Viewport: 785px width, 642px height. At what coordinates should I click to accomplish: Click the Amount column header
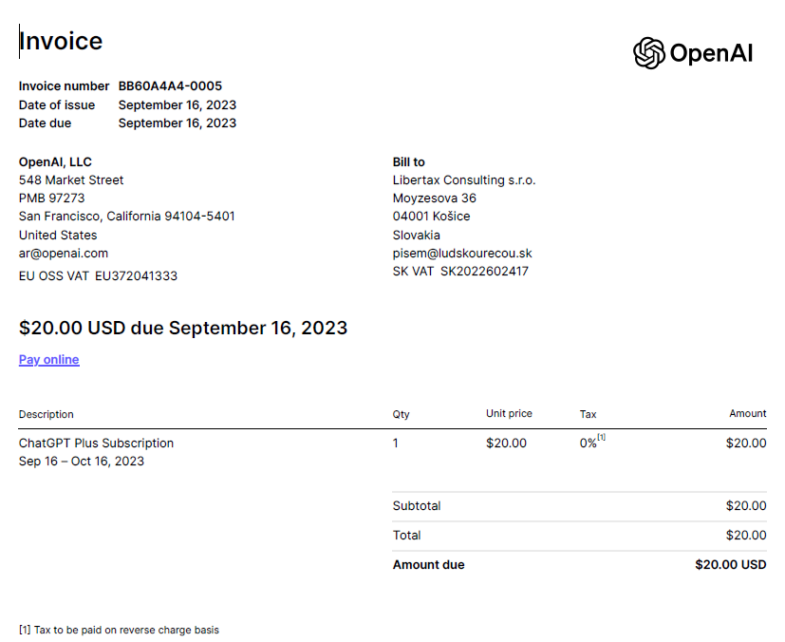(x=748, y=414)
